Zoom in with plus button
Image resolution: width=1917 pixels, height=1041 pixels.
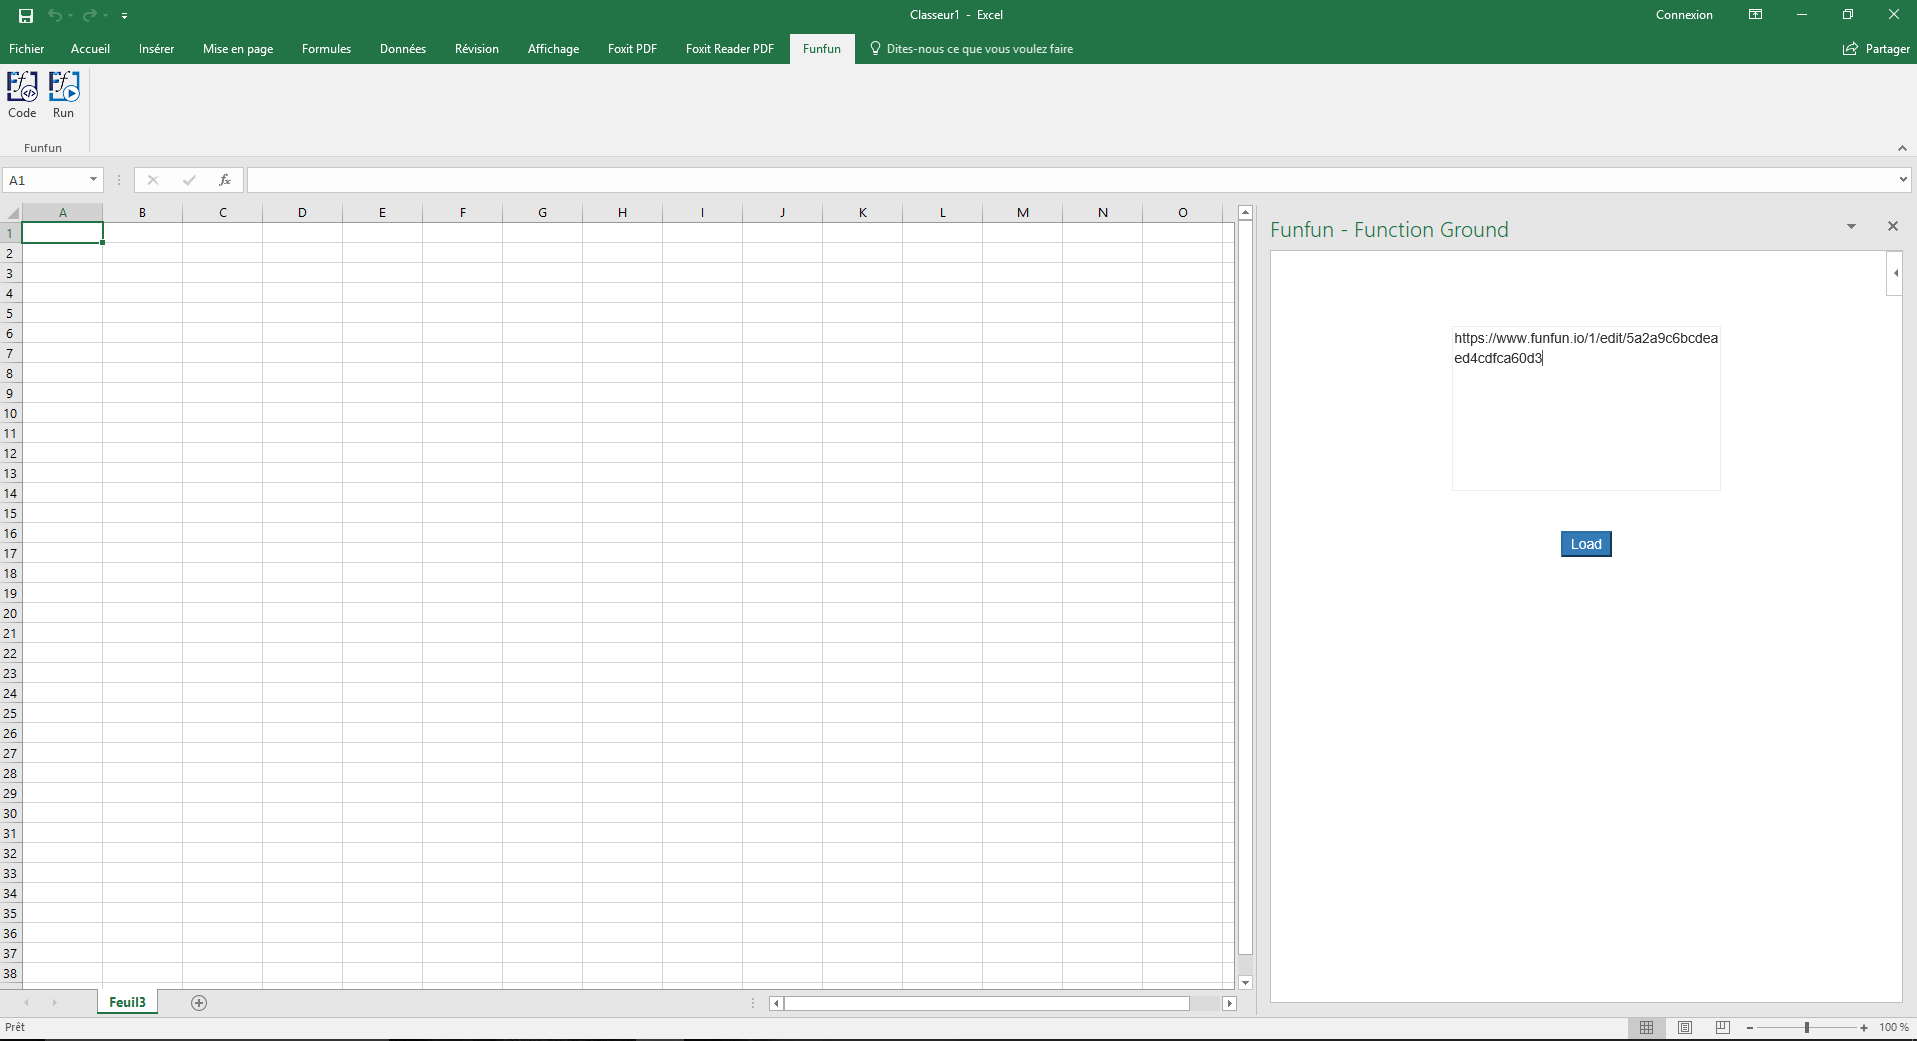pyautogui.click(x=1864, y=1028)
